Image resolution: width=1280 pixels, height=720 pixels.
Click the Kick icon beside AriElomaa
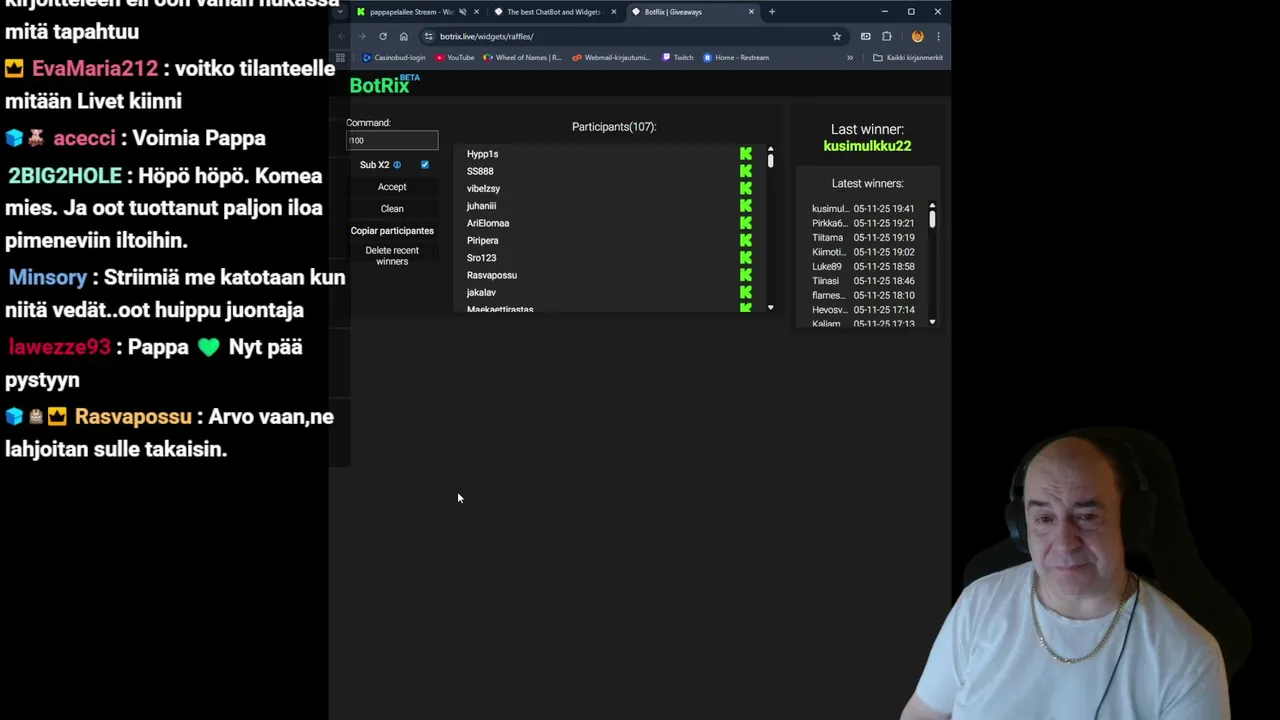coord(746,223)
